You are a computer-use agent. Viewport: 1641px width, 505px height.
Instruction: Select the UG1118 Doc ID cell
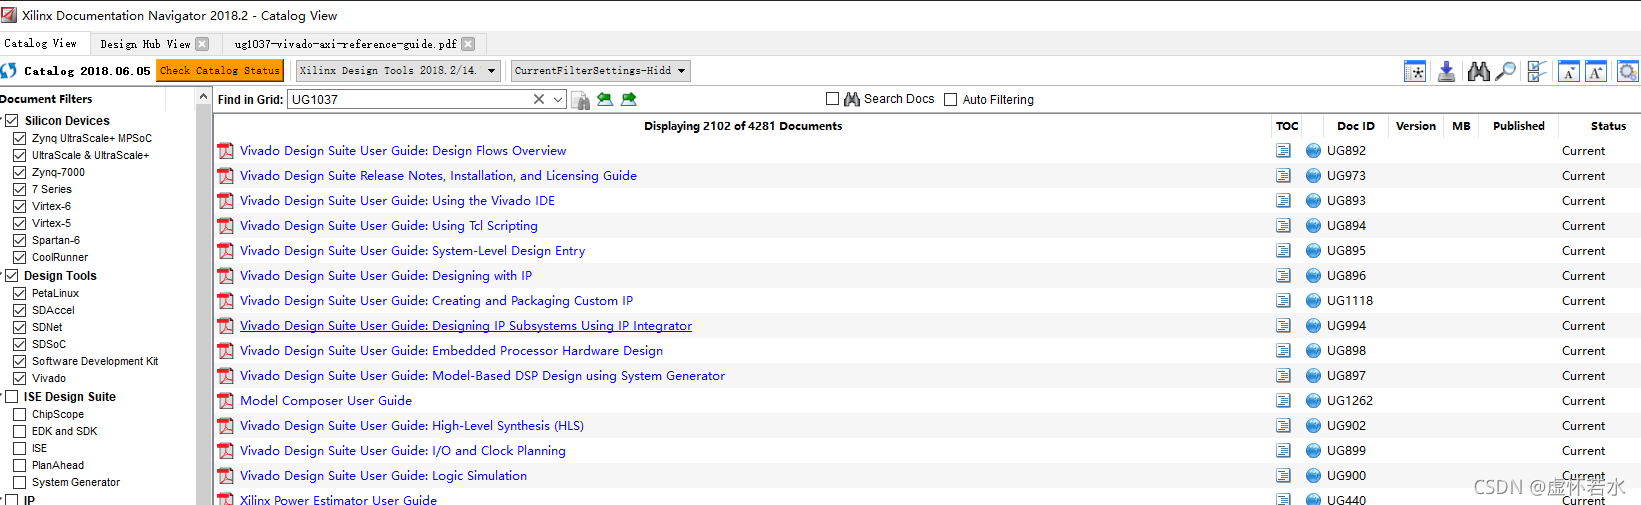pyautogui.click(x=1349, y=301)
